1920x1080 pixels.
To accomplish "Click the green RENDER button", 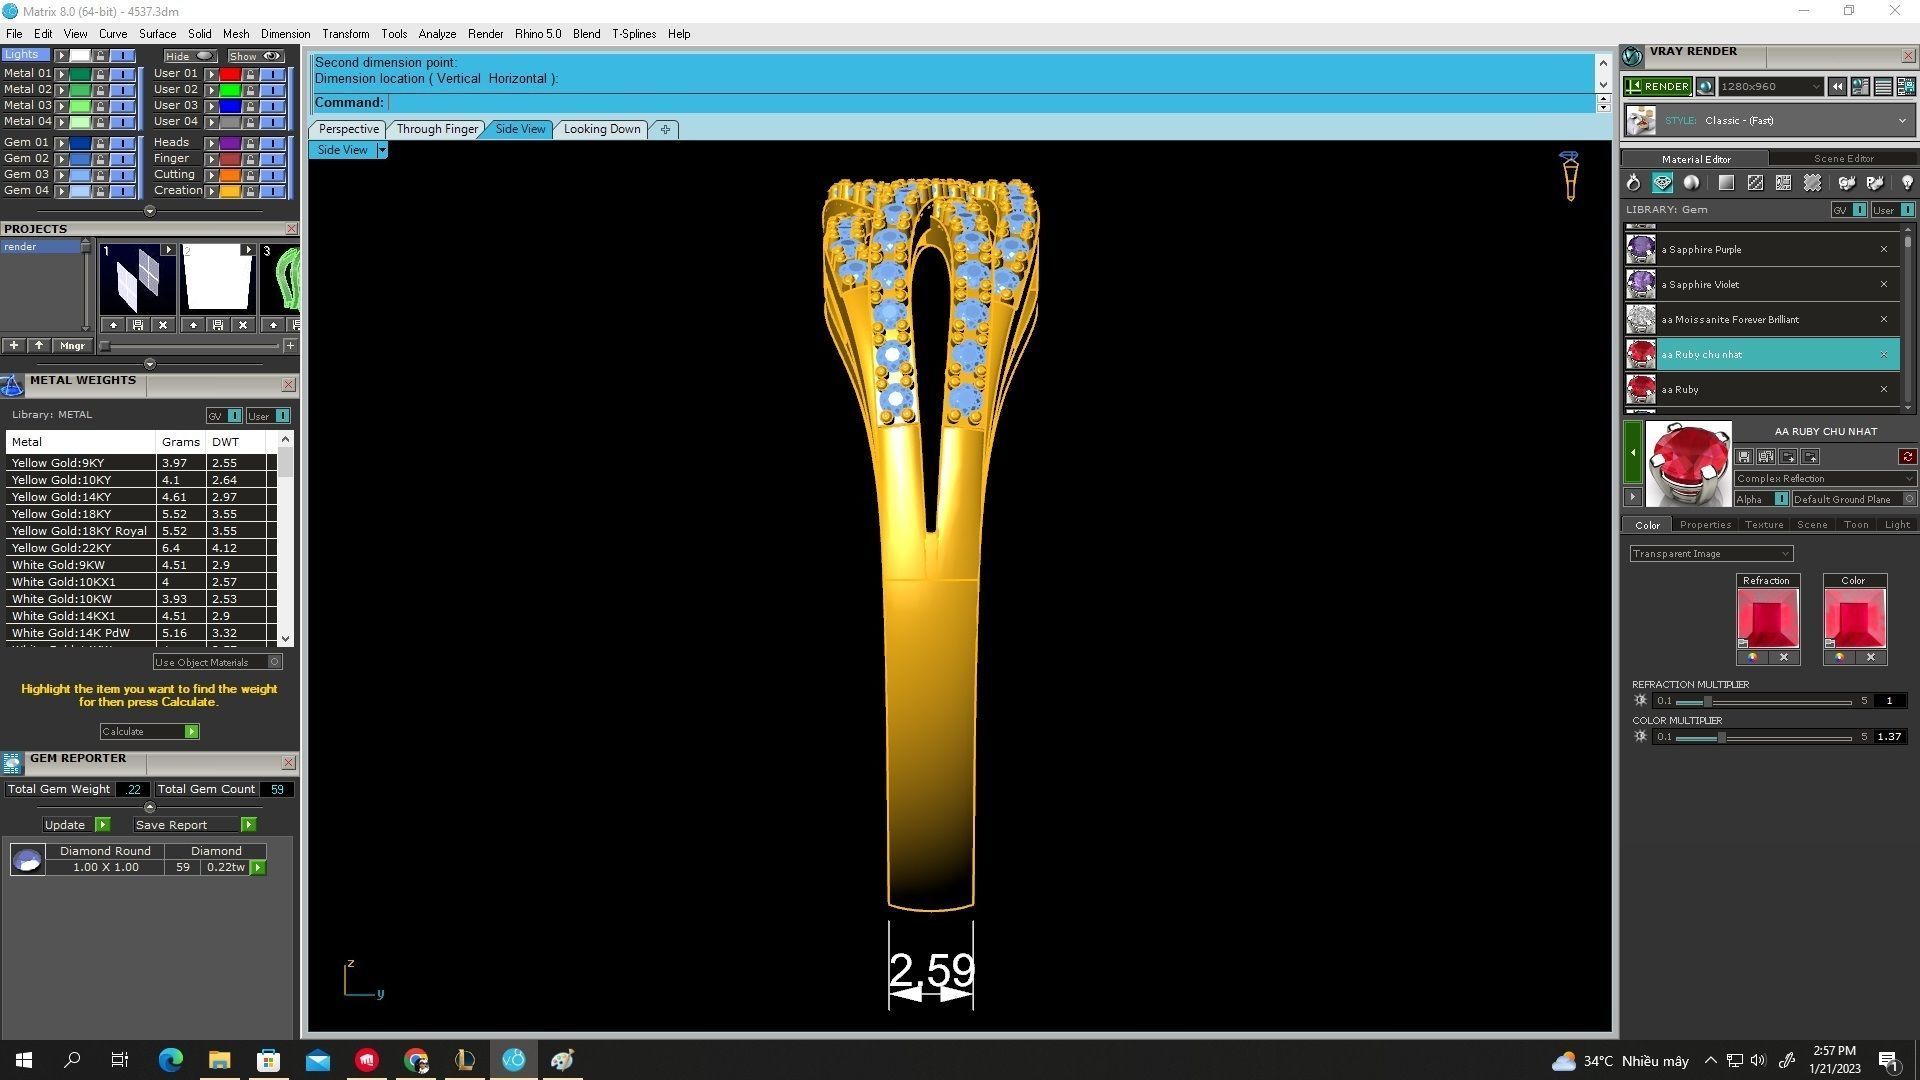I will [1657, 87].
